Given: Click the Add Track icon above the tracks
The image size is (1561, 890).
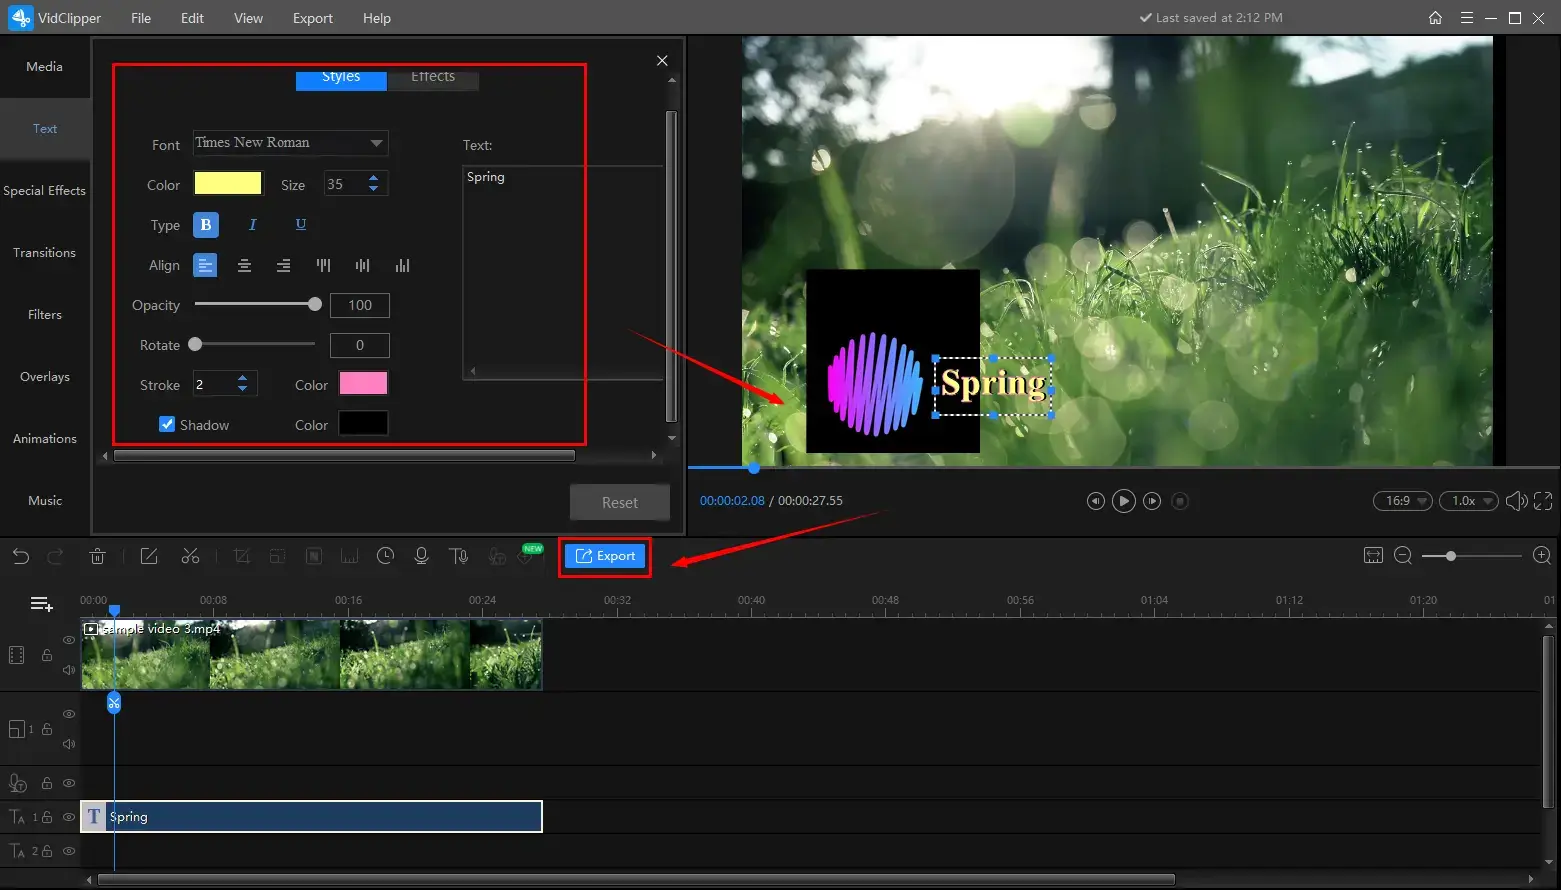Looking at the screenshot, I should tap(42, 604).
